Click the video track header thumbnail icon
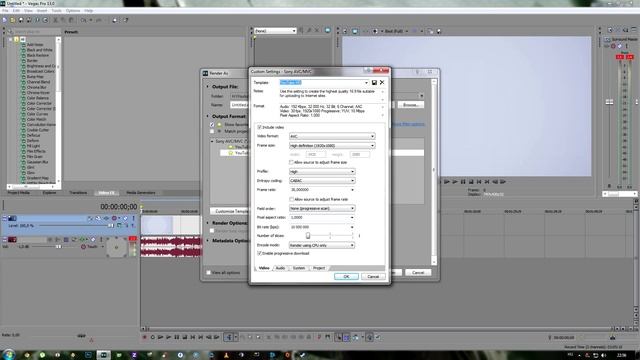Viewport: 640px width, 360px height. 13,218
